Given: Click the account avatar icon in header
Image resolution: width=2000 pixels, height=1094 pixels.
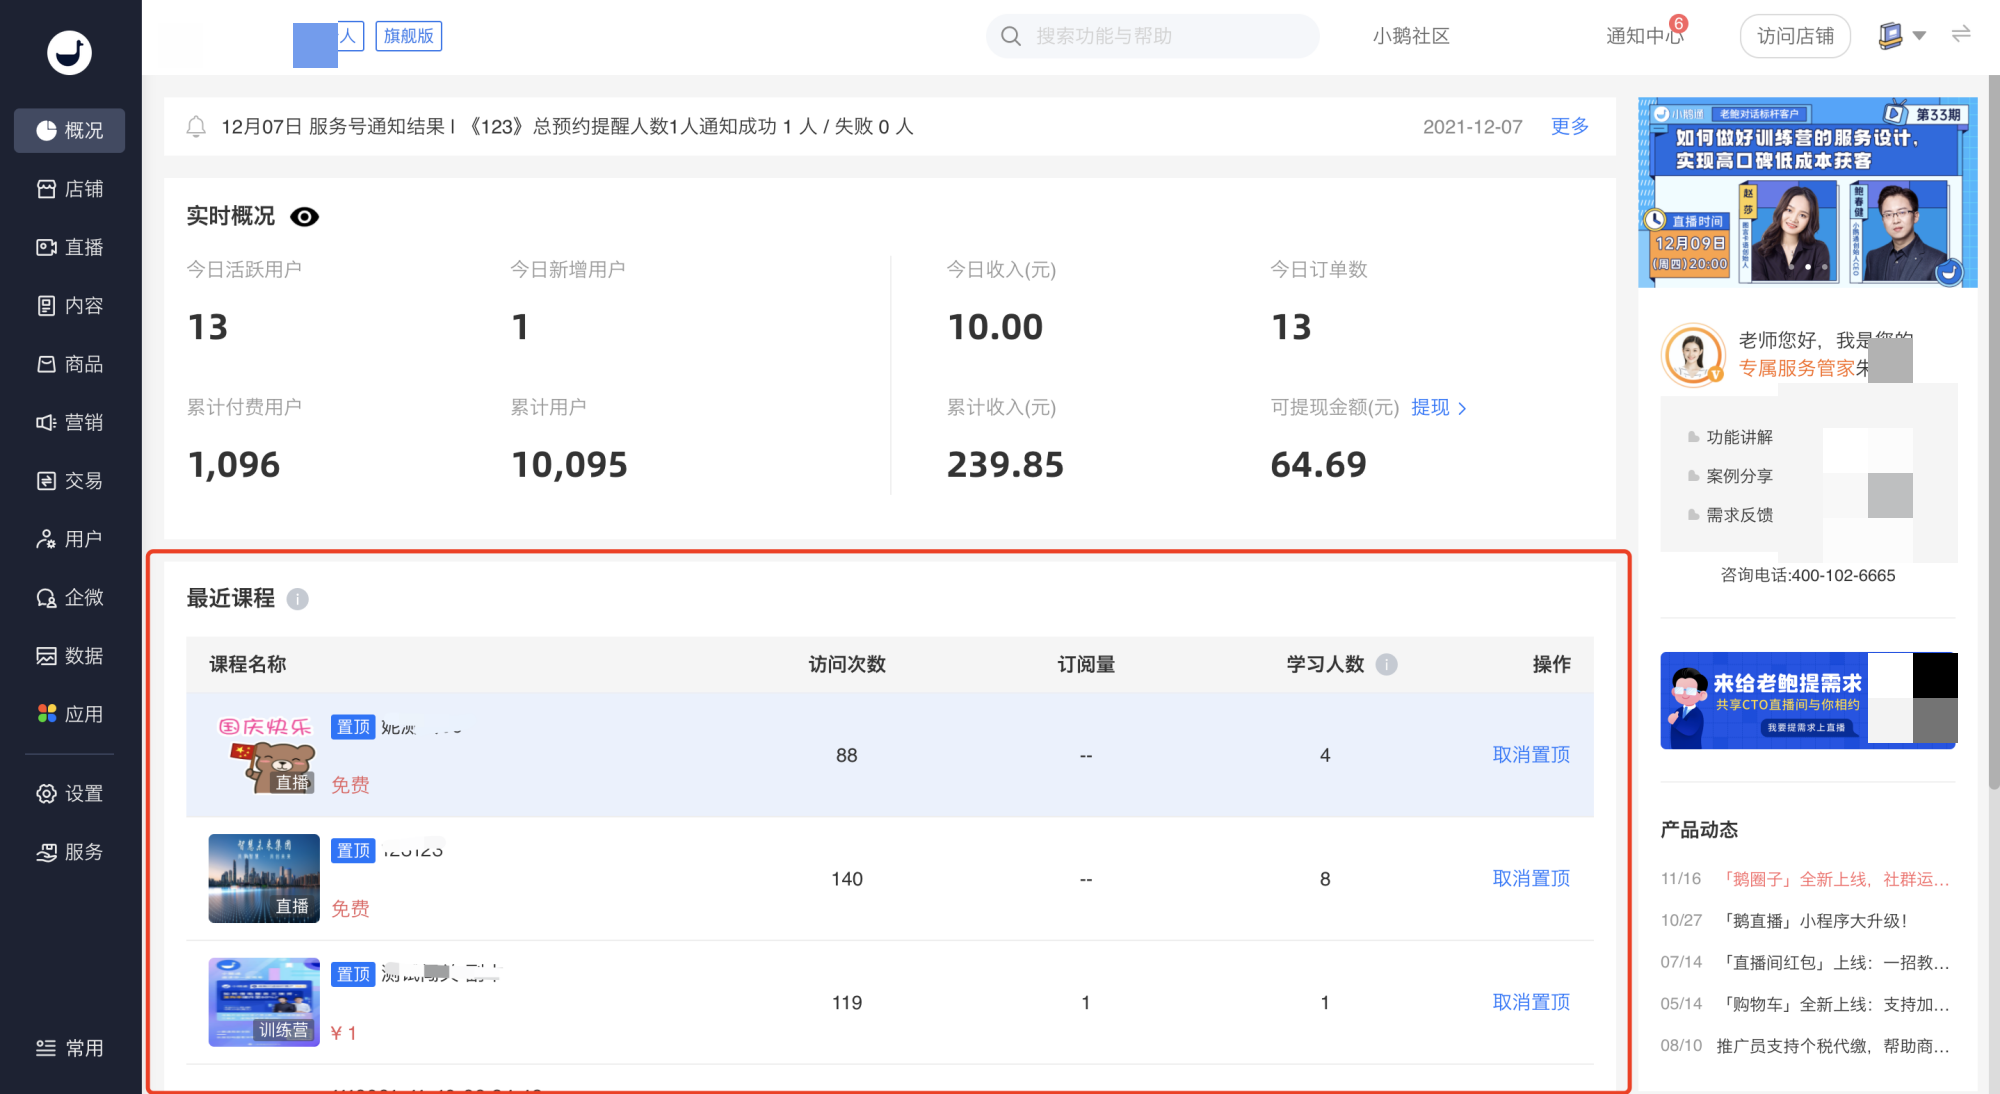Looking at the screenshot, I should [x=1890, y=36].
